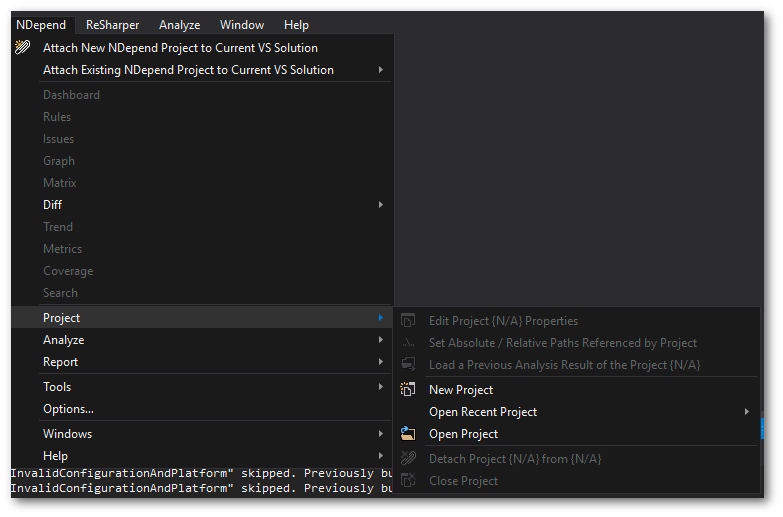
Task: Select Open Recent Project in the submenu
Action: click(x=577, y=412)
